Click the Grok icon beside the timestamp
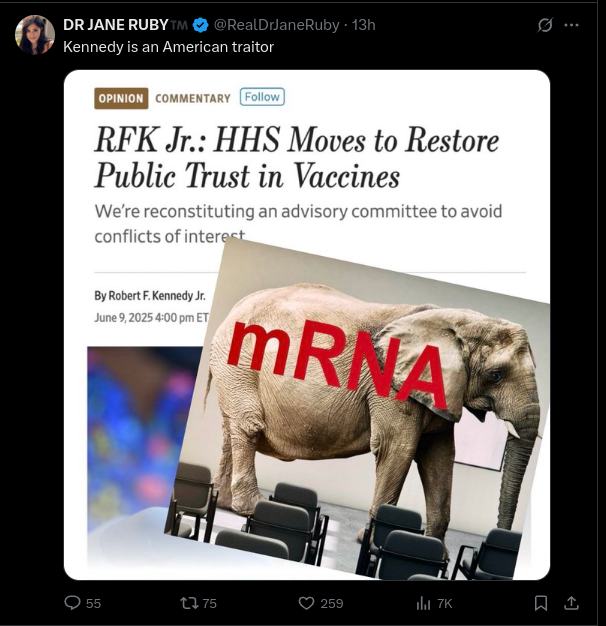Viewport: 606px width, 626px height. click(x=545, y=25)
